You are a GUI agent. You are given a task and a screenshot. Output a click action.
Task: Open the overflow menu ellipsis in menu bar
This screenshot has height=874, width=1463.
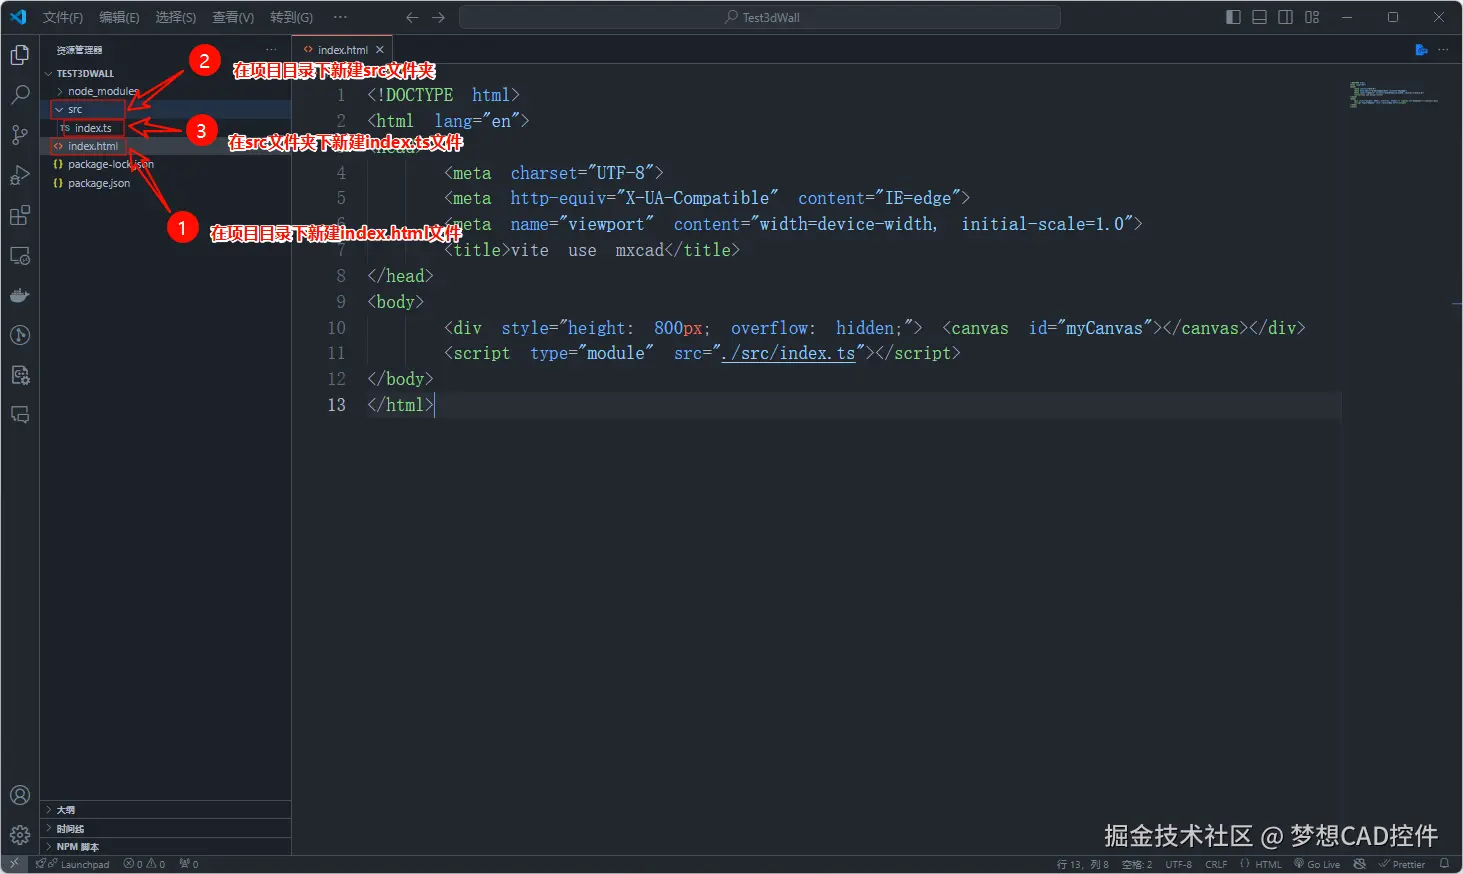(x=340, y=17)
